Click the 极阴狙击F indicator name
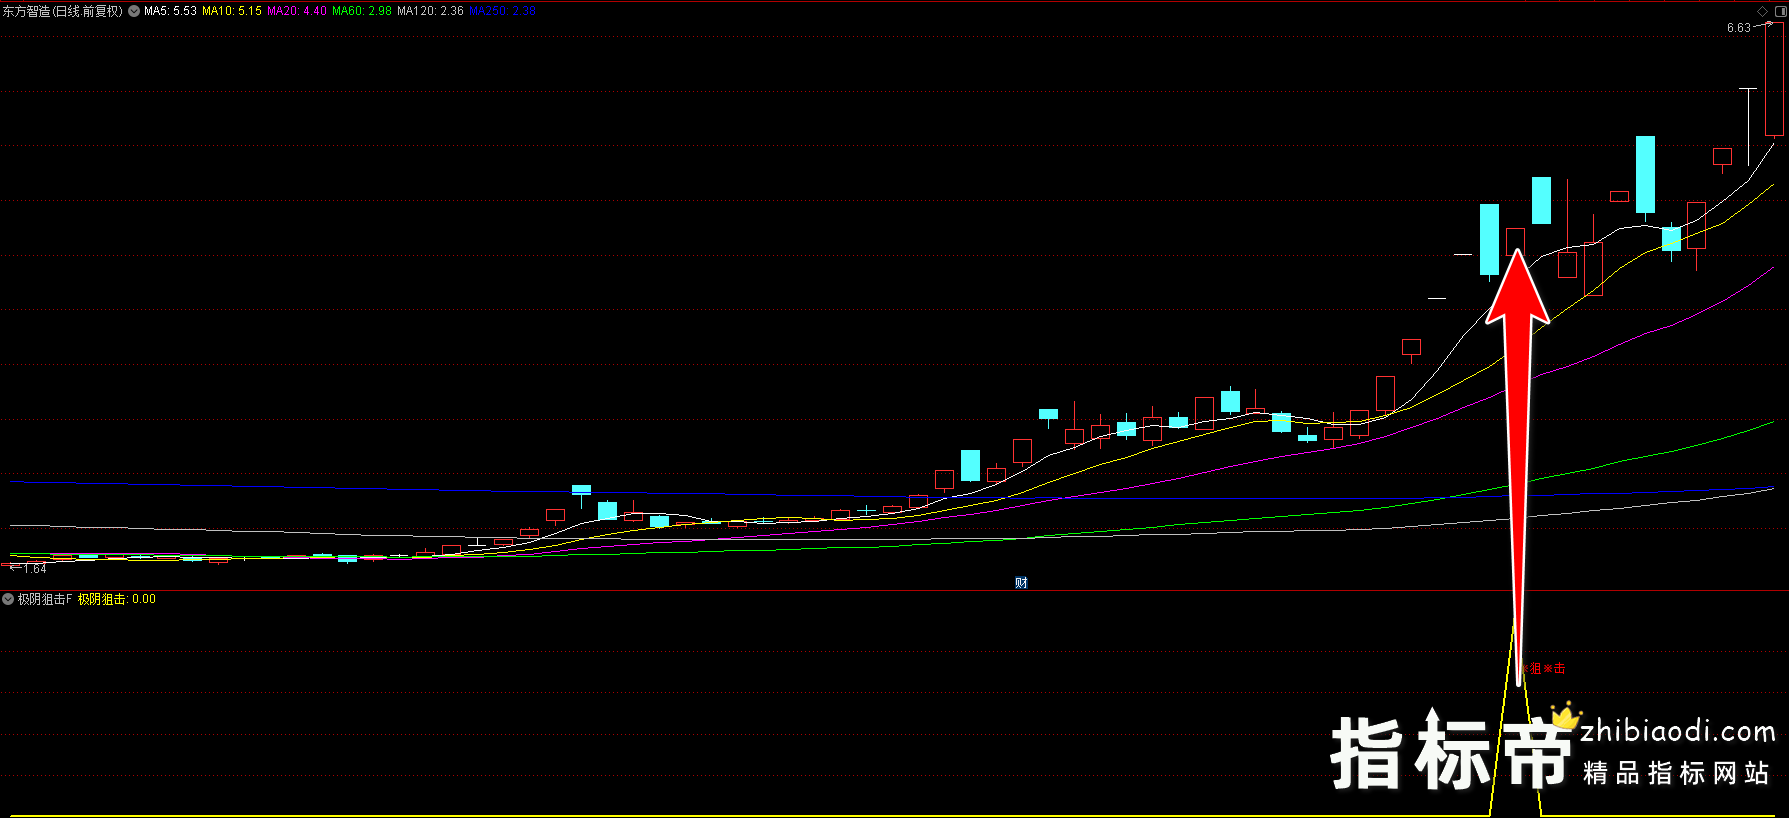This screenshot has height=818, width=1789. [45, 599]
